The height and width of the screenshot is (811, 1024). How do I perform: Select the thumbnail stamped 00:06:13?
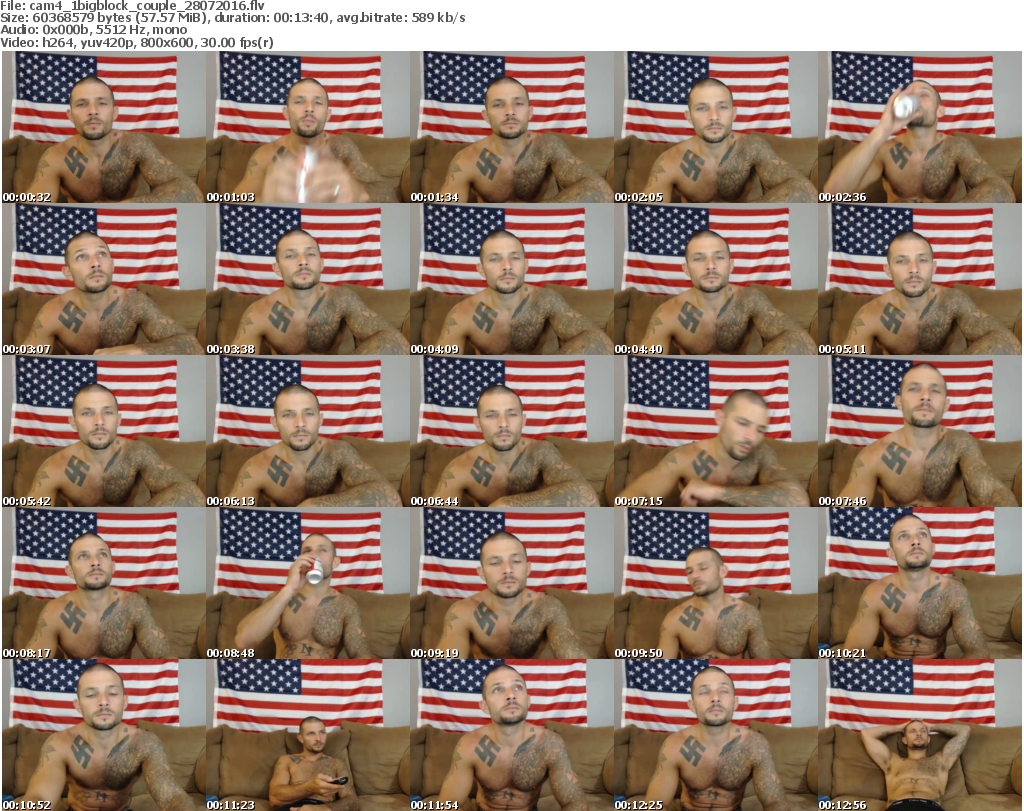[x=308, y=432]
